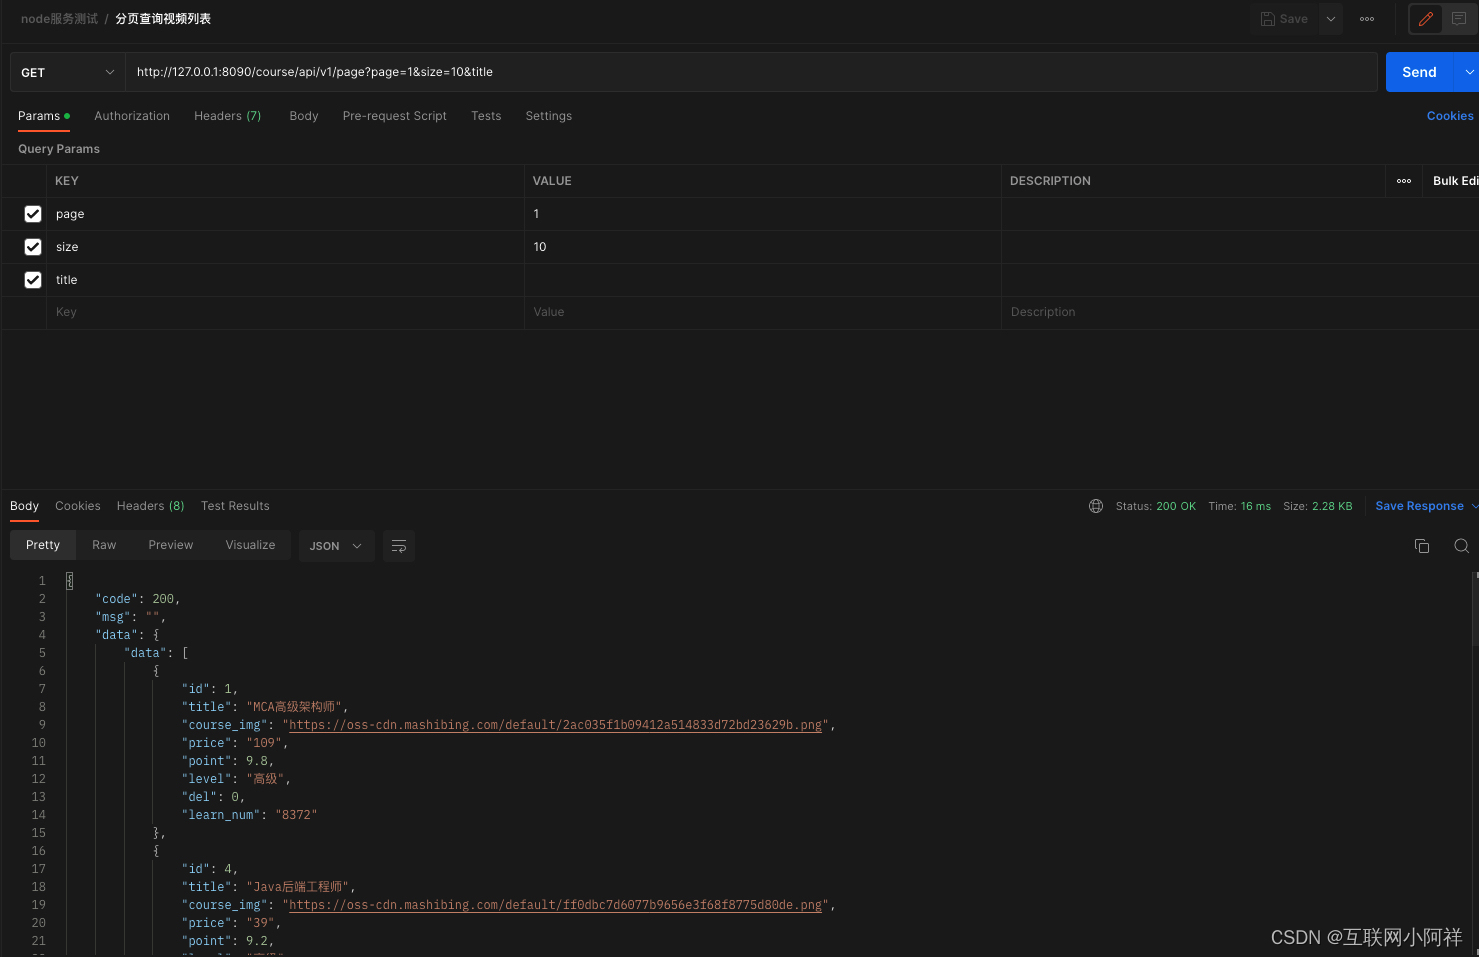Click the page value cell showing 1
The height and width of the screenshot is (957, 1479).
763,214
